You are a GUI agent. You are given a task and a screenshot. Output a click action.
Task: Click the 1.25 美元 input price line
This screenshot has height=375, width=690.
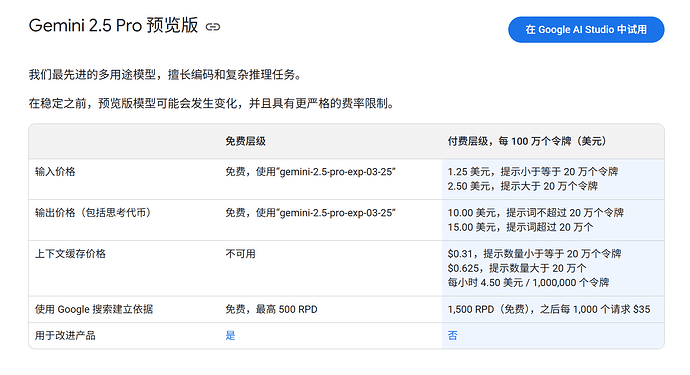(533, 172)
